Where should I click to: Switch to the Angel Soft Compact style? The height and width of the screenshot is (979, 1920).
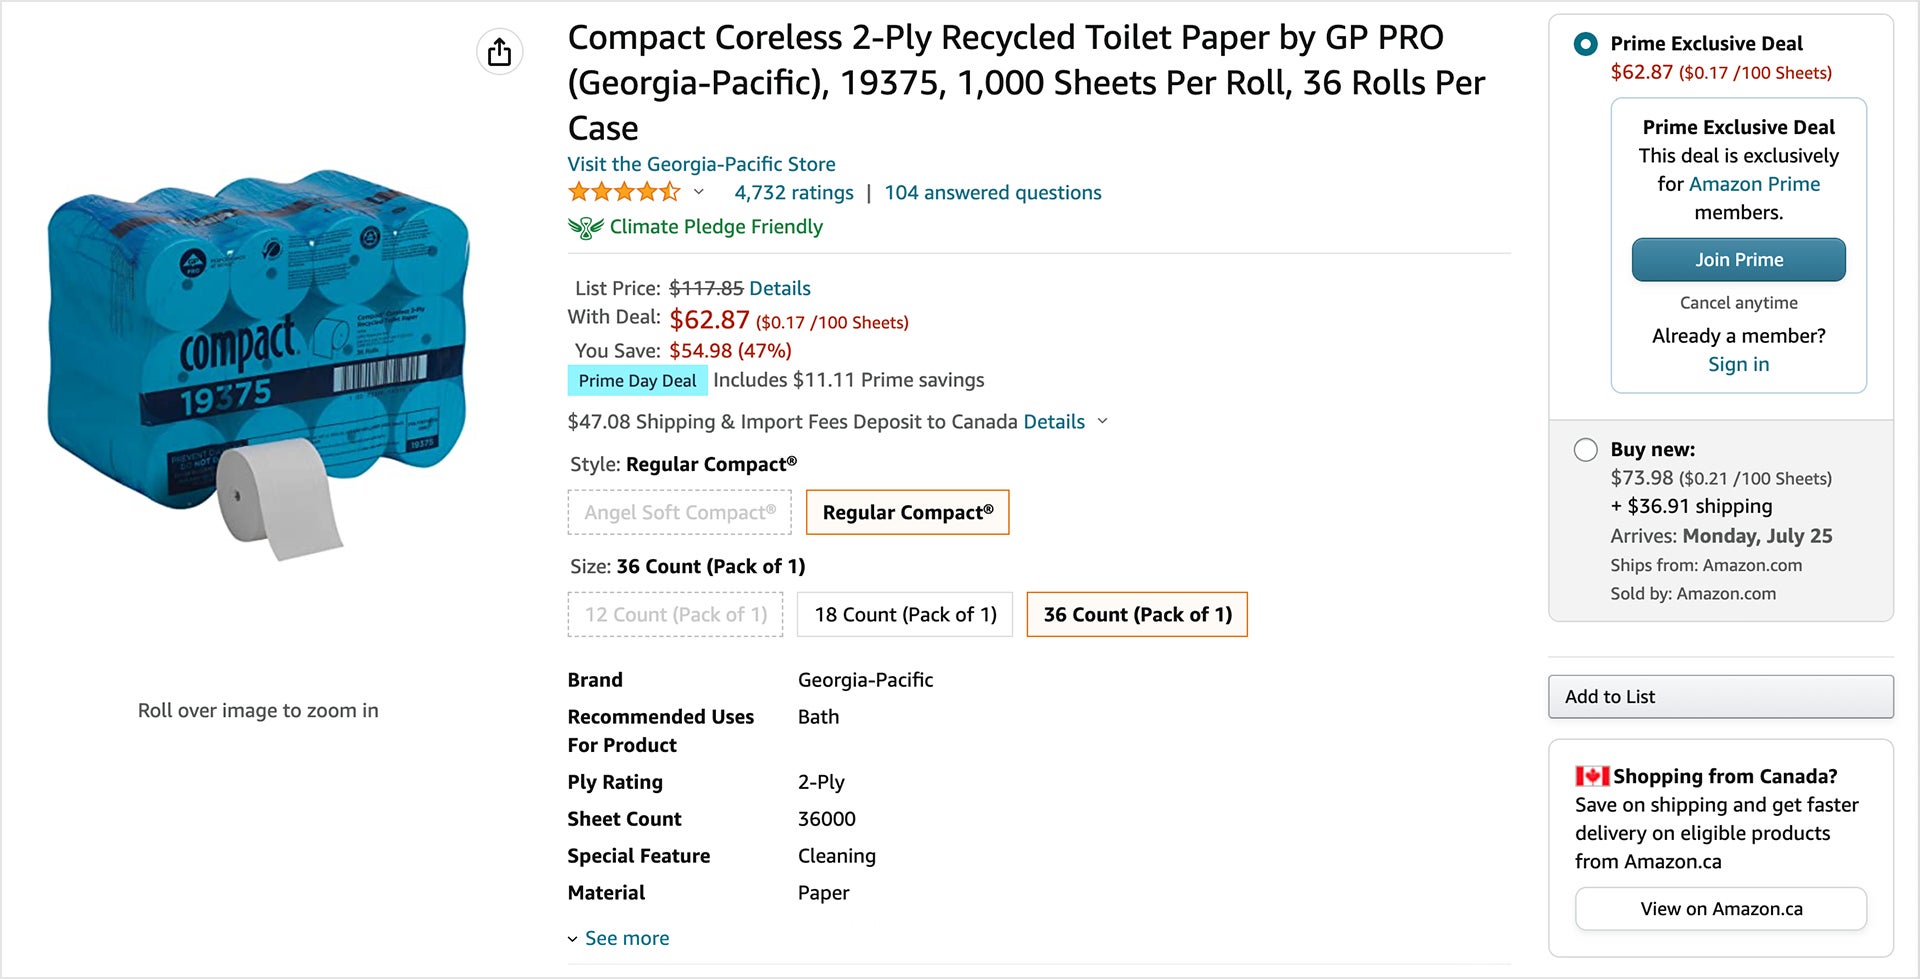(x=678, y=512)
